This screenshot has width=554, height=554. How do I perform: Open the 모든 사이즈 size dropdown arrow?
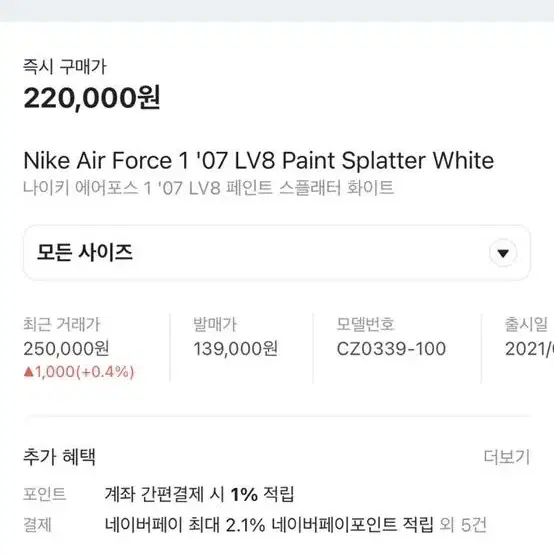[x=503, y=253]
